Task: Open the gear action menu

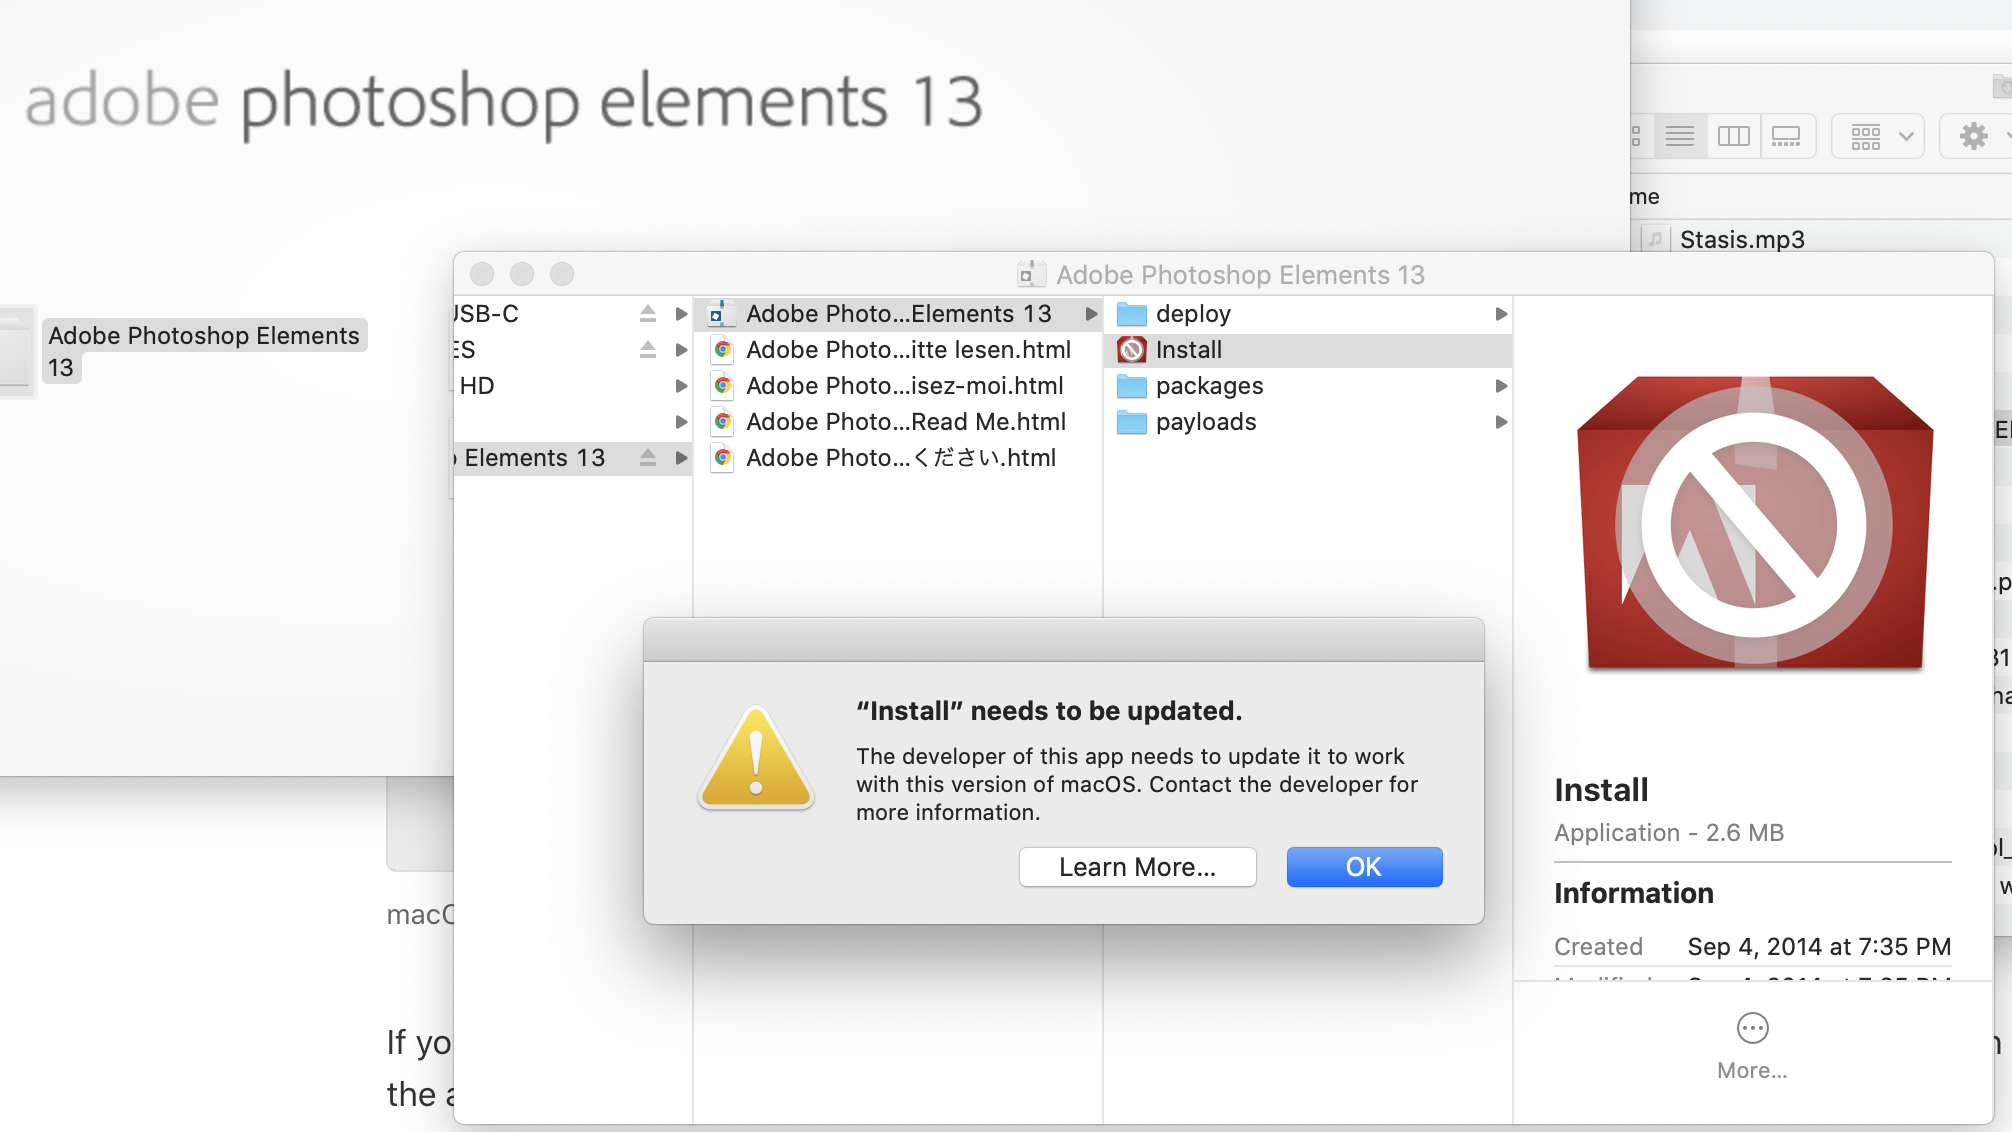Action: coord(1975,136)
